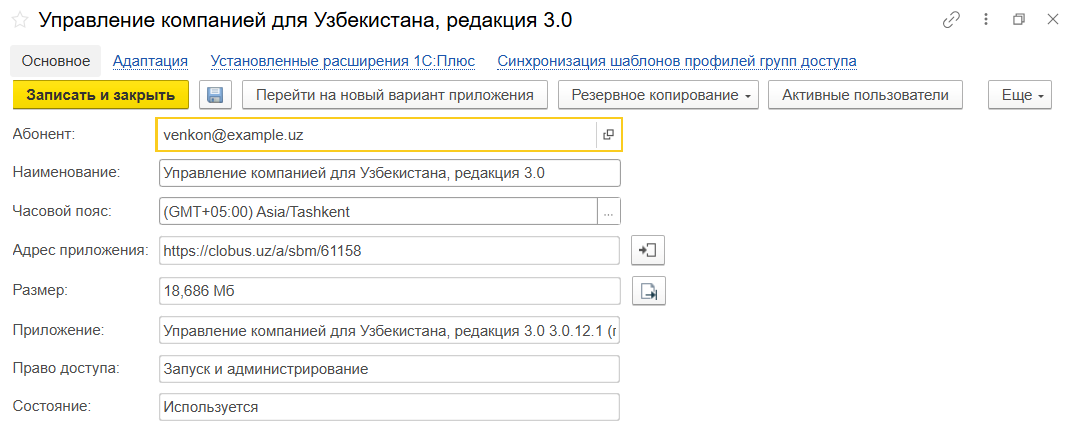Switch to the Адаптация tab
Screen dimensions: 1069x428
[150, 61]
